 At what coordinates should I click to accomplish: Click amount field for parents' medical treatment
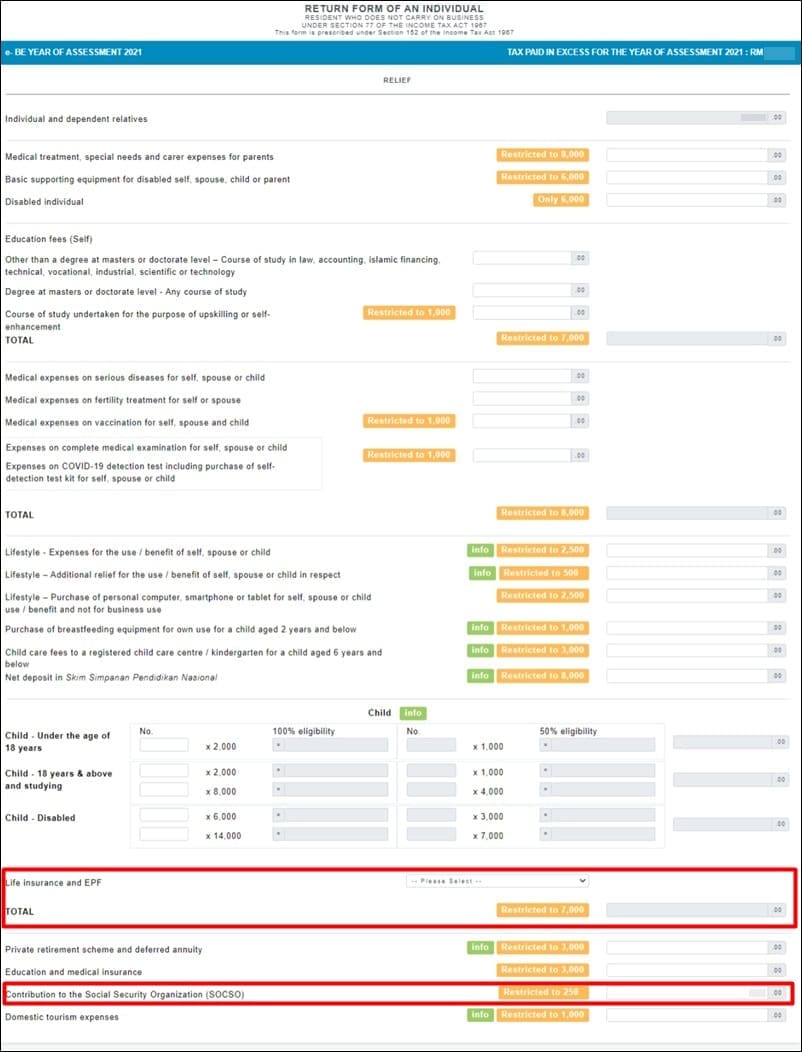[x=687, y=155]
